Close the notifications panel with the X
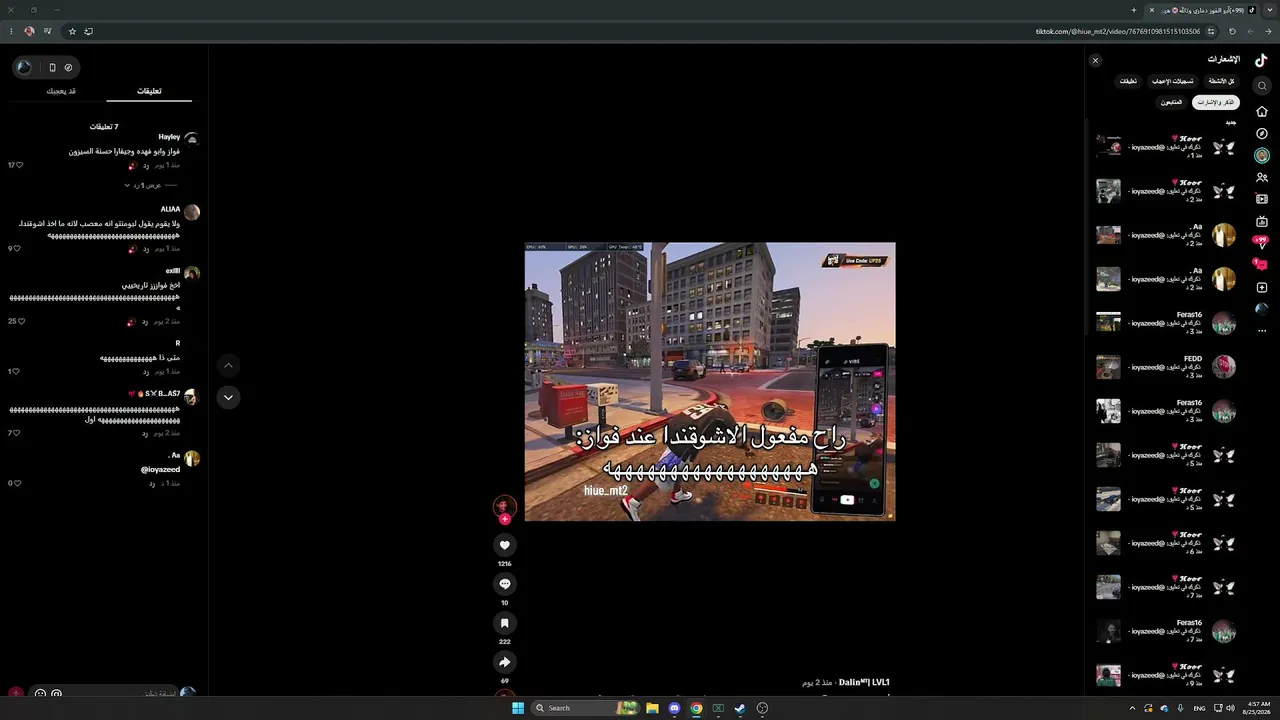The width and height of the screenshot is (1280, 720). coord(1095,60)
